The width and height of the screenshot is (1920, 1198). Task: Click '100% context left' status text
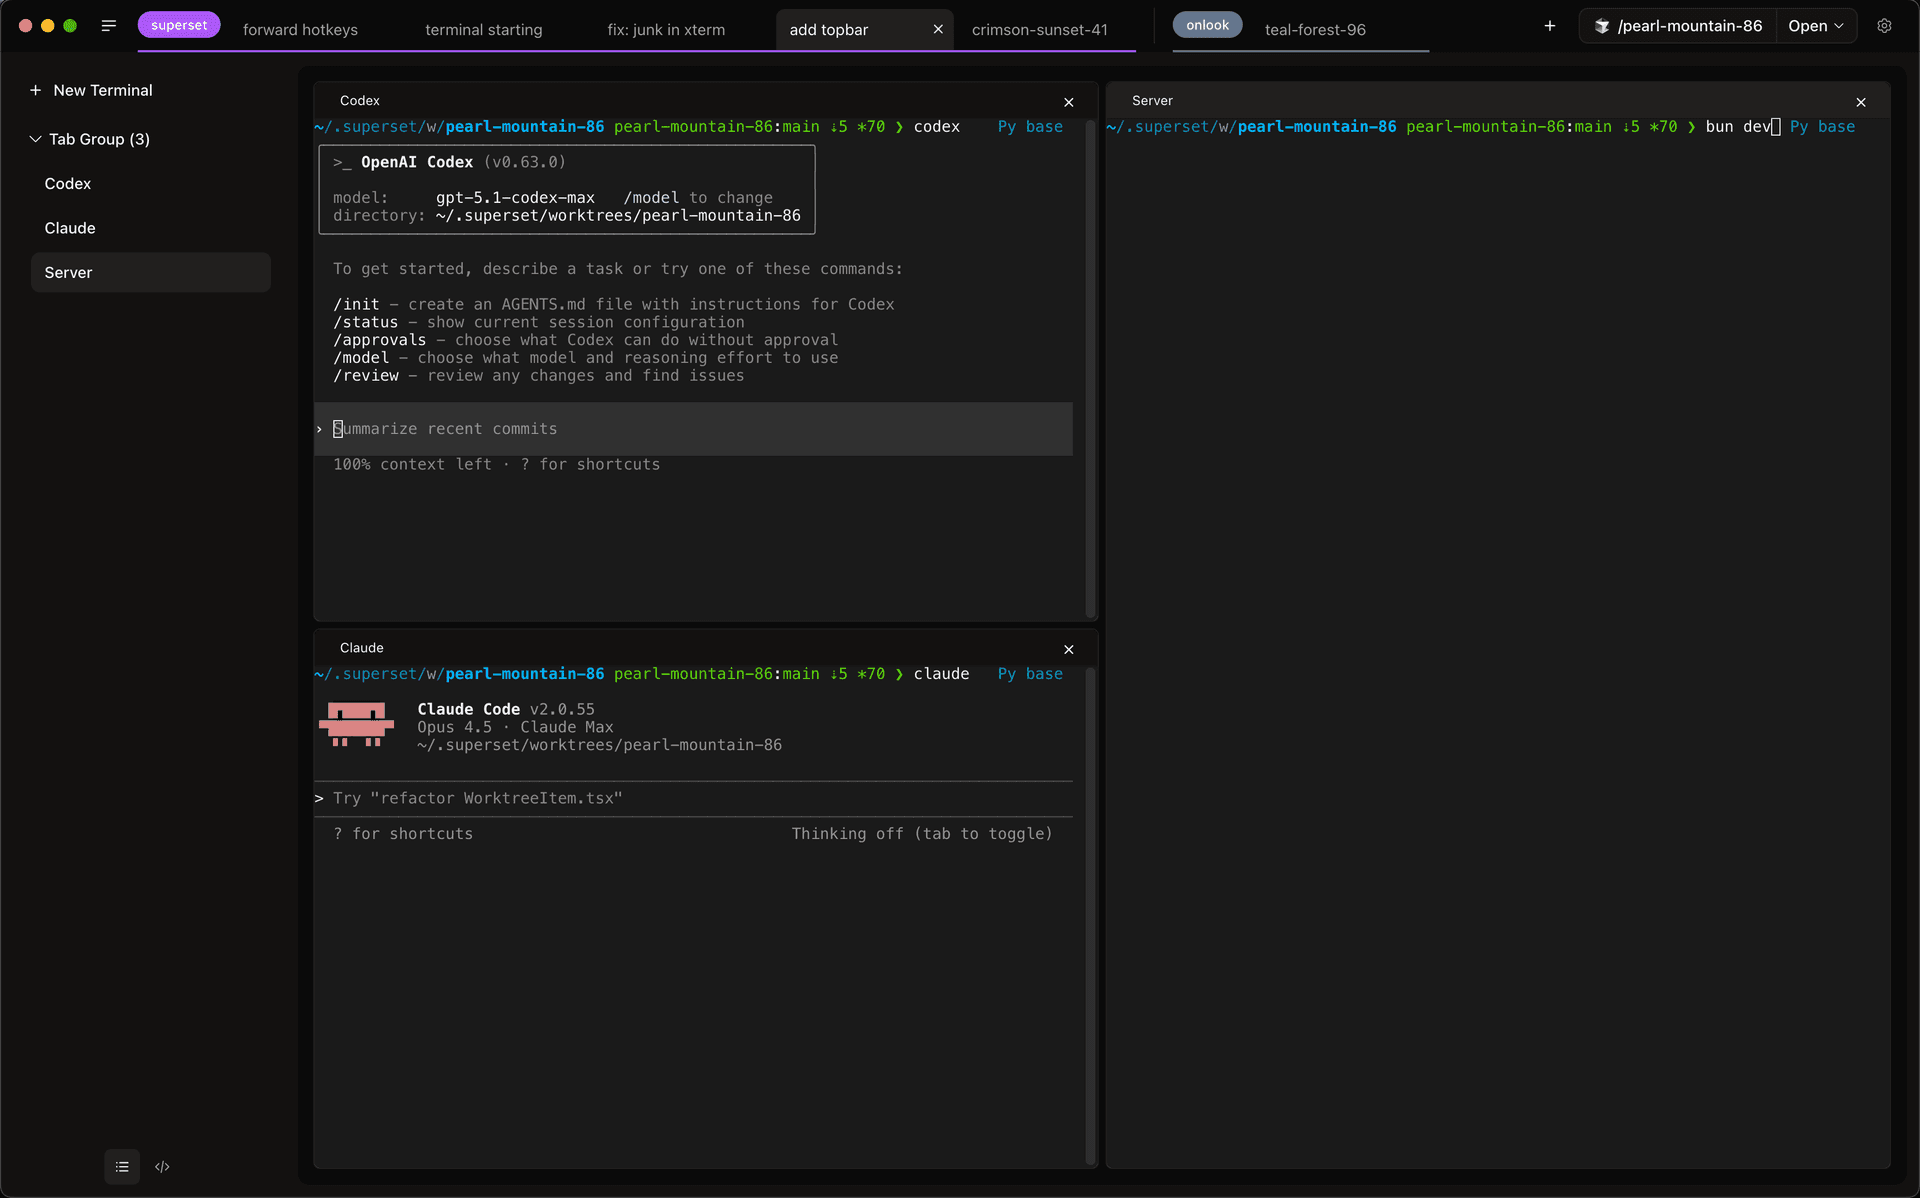(x=412, y=465)
